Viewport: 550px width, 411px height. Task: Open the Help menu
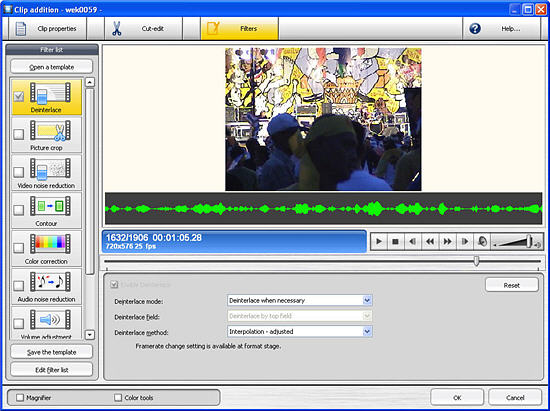[x=502, y=29]
